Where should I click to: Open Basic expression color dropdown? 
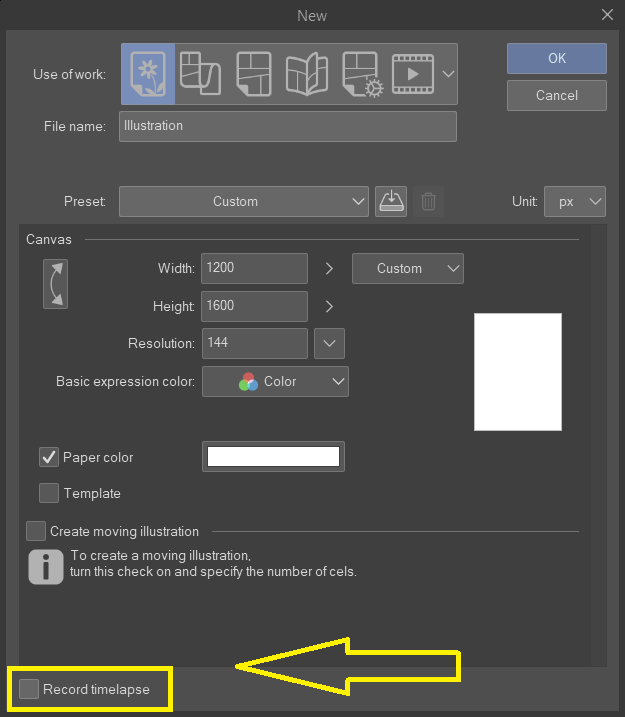pos(275,381)
